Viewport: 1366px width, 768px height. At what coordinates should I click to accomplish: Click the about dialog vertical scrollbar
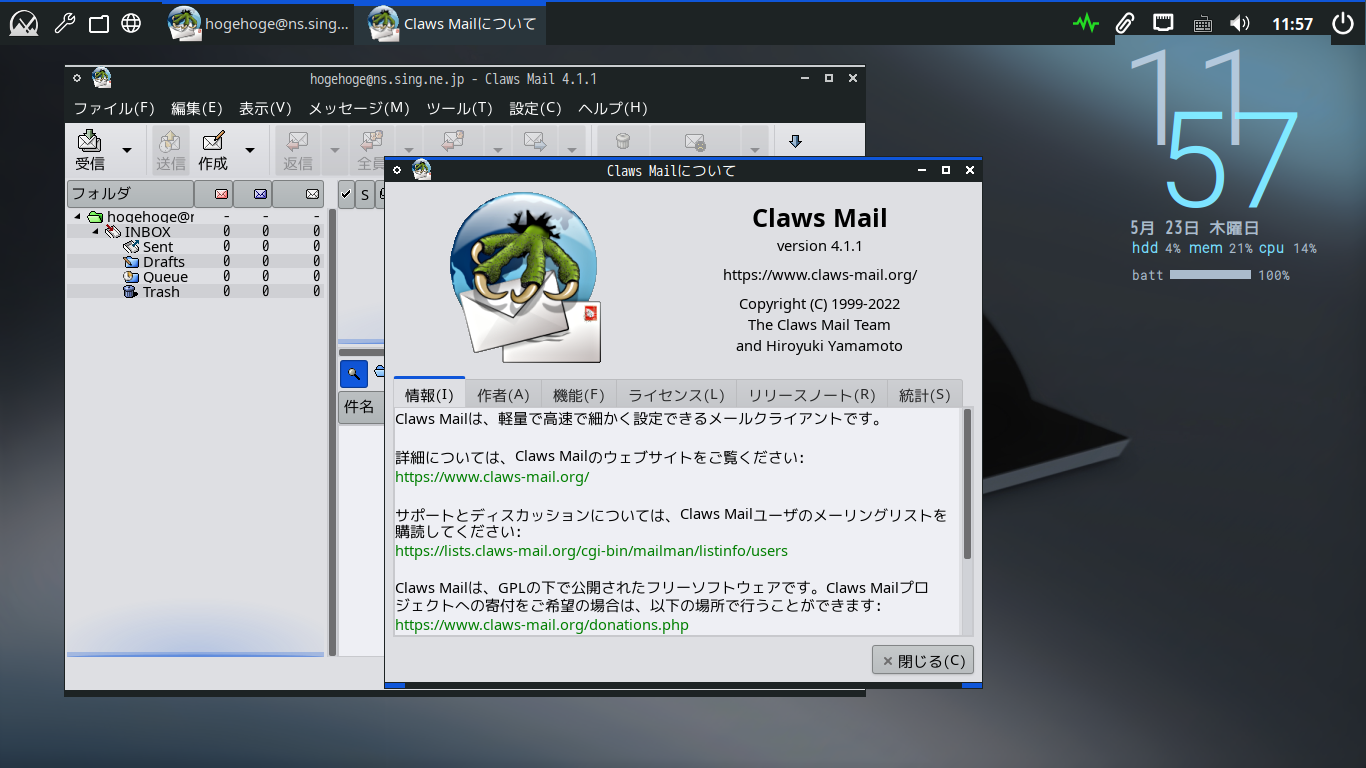[967, 484]
